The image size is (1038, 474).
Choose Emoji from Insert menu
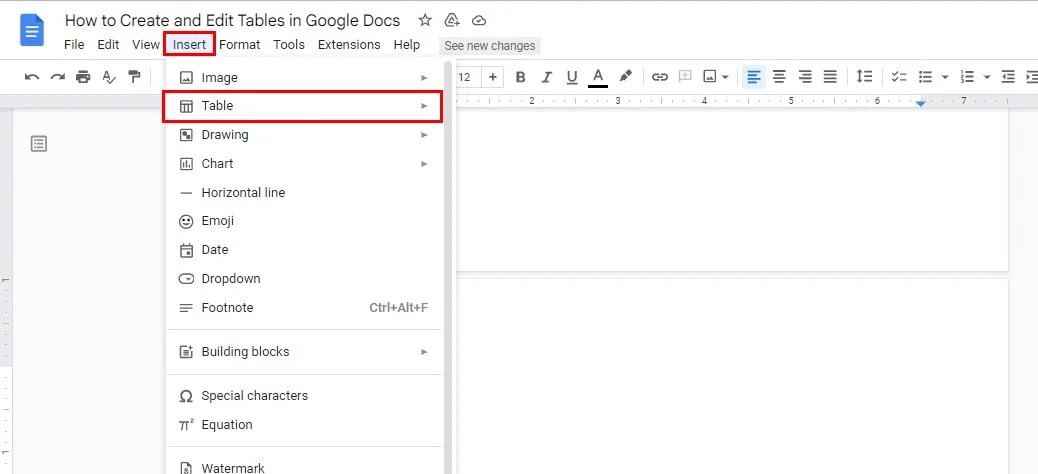click(x=305, y=221)
